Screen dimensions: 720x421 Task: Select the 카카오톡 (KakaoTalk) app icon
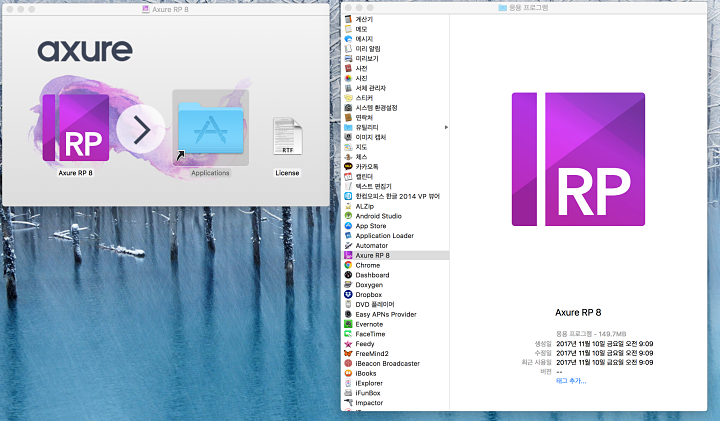click(x=348, y=167)
